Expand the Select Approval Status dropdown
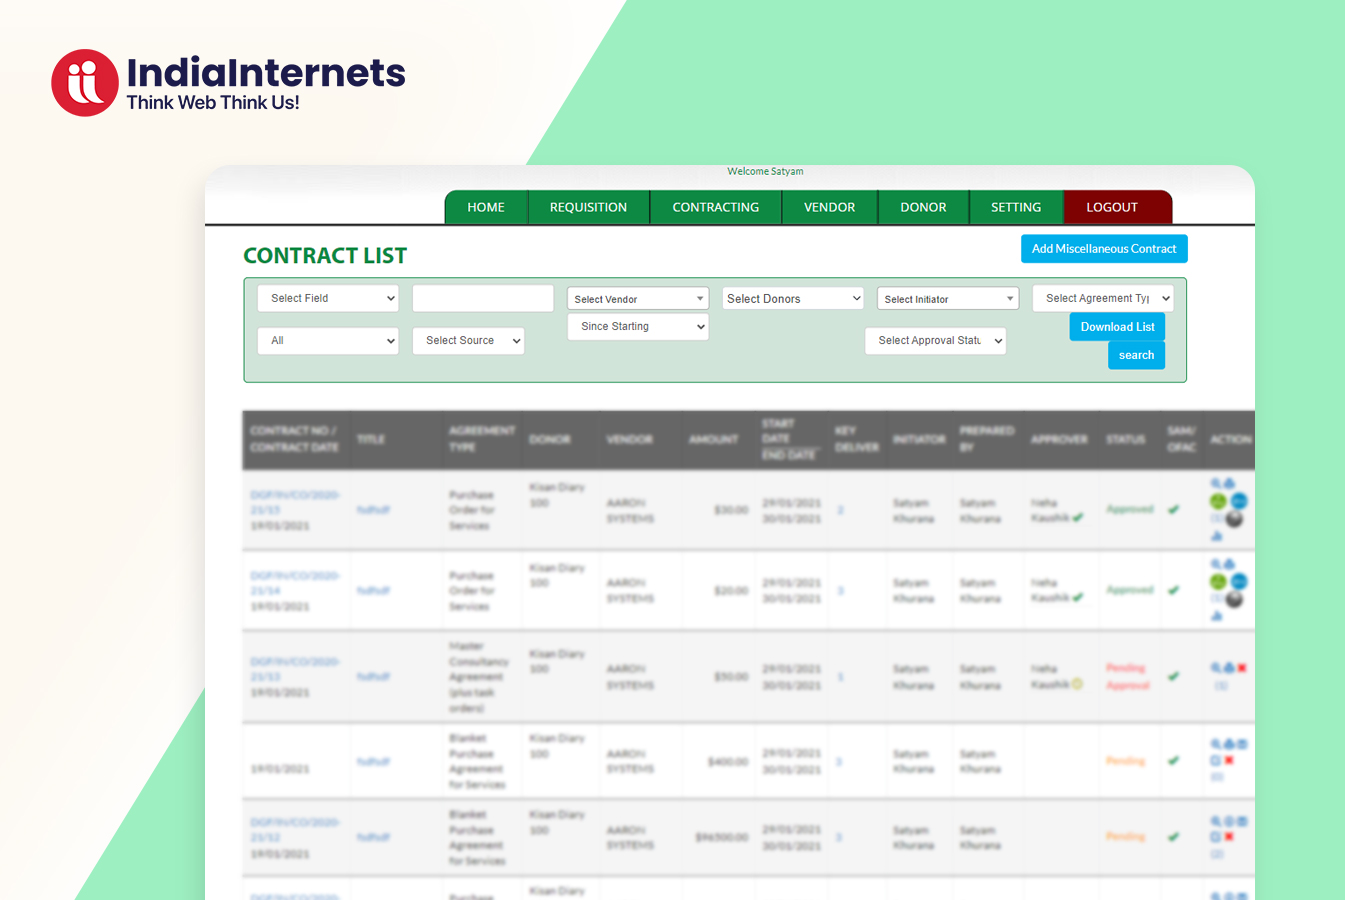Image resolution: width=1345 pixels, height=900 pixels. pyautogui.click(x=935, y=341)
